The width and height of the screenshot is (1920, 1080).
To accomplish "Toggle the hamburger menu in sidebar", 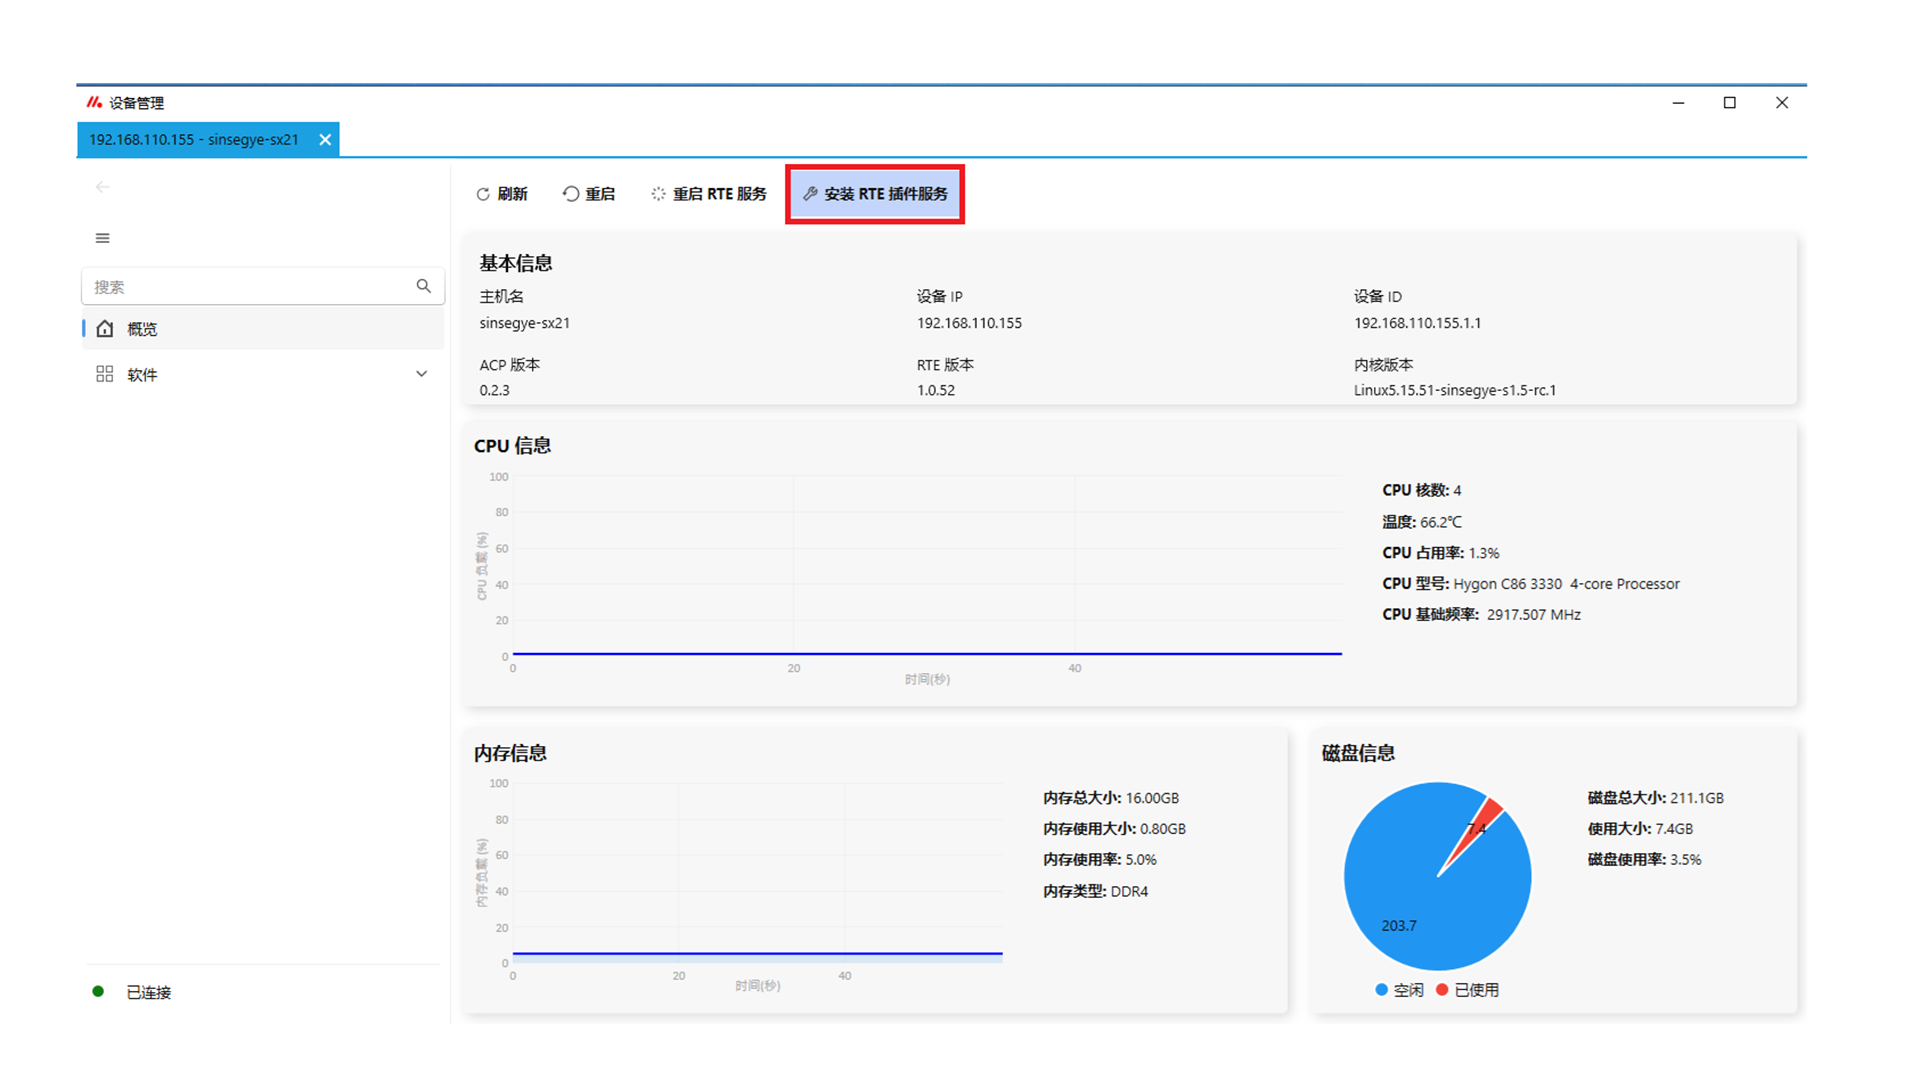I will coord(103,238).
